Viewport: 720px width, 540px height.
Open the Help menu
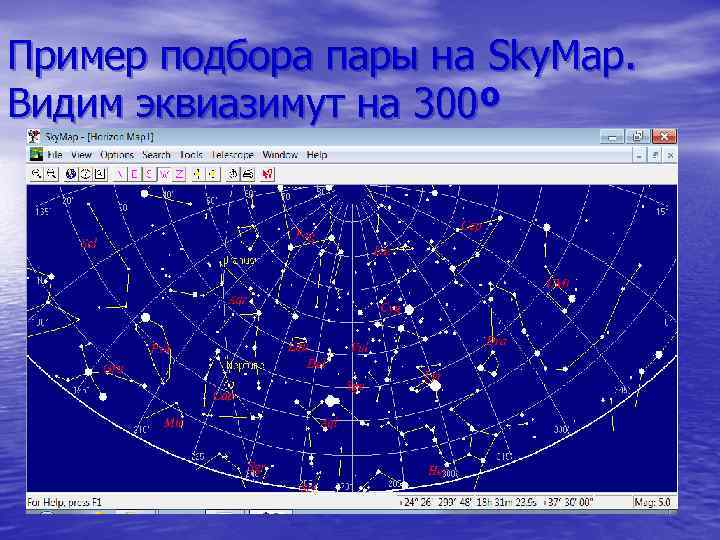[317, 155]
